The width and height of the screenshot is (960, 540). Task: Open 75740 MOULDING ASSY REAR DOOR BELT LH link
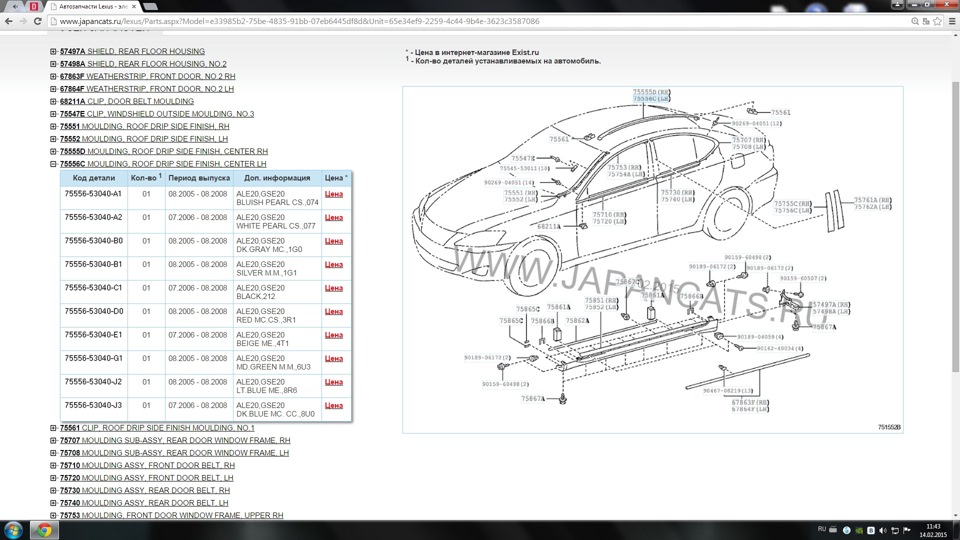(x=144, y=503)
